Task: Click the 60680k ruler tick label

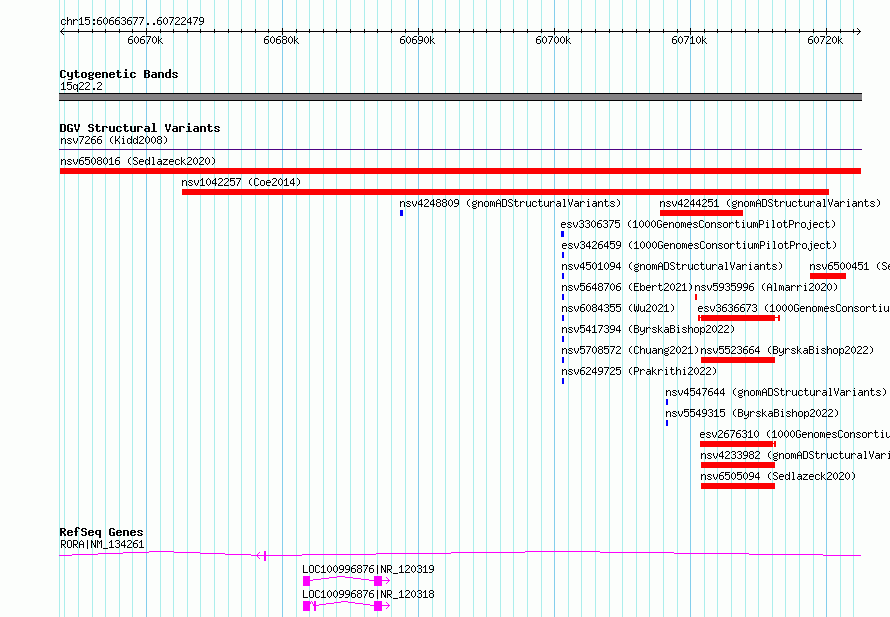Action: tap(281, 40)
